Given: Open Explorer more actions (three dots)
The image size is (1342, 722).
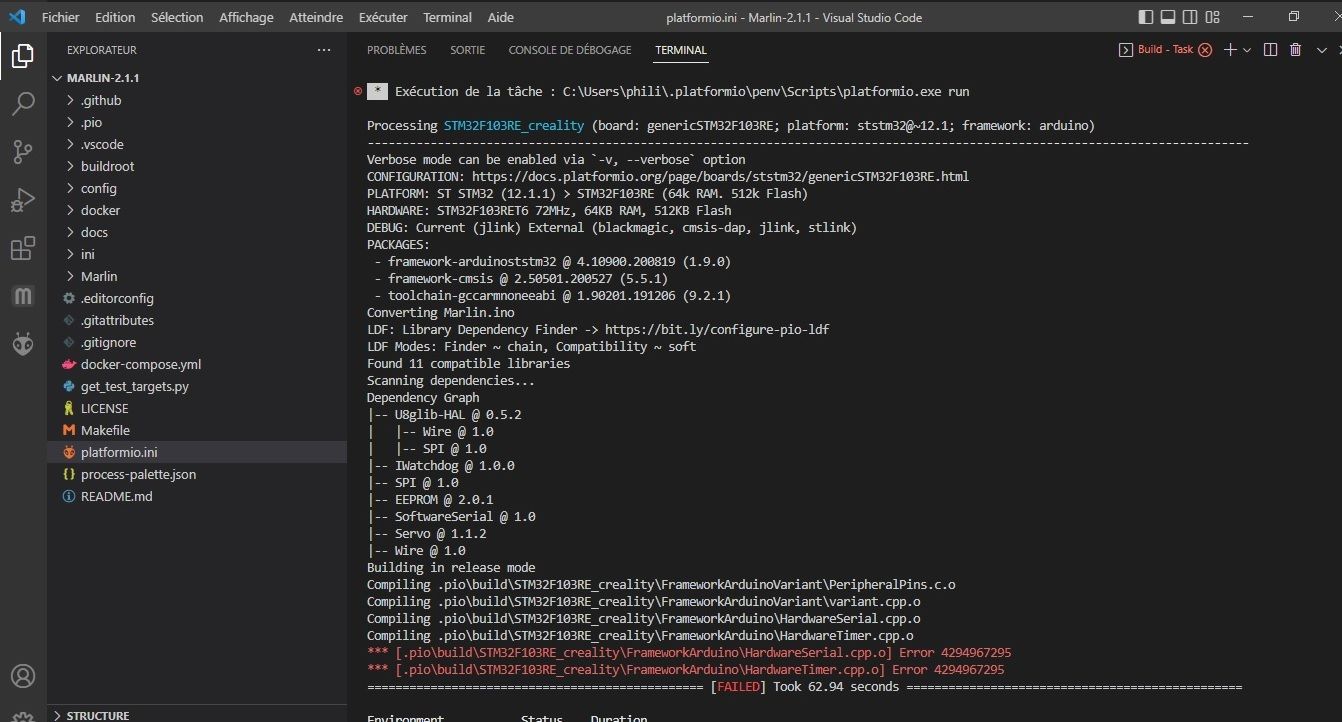Looking at the screenshot, I should (x=323, y=50).
